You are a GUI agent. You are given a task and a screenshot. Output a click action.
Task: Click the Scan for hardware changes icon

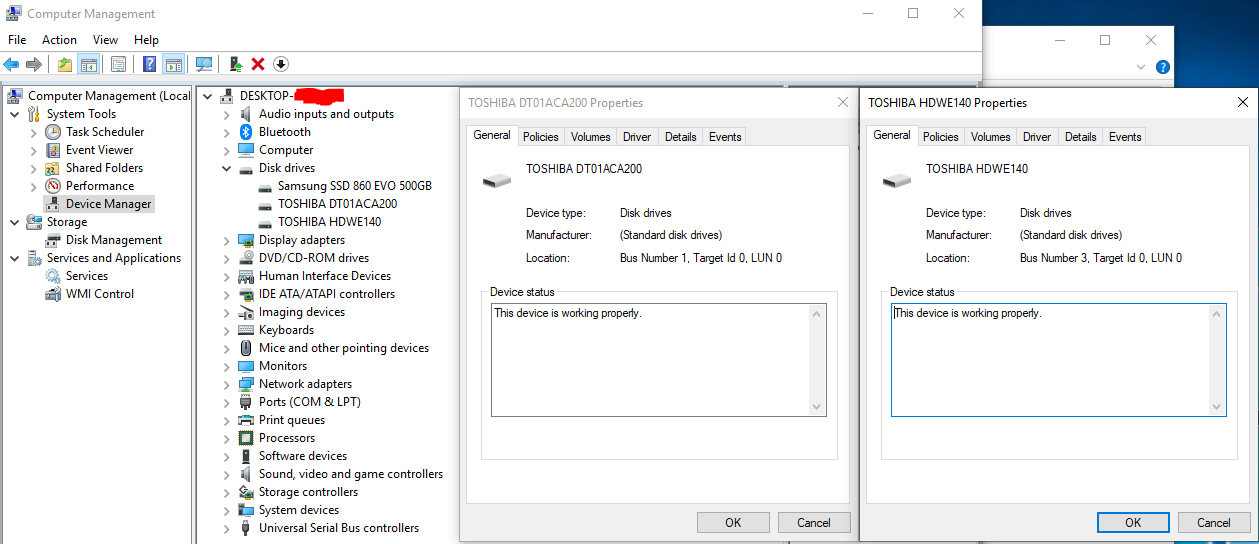pos(204,64)
